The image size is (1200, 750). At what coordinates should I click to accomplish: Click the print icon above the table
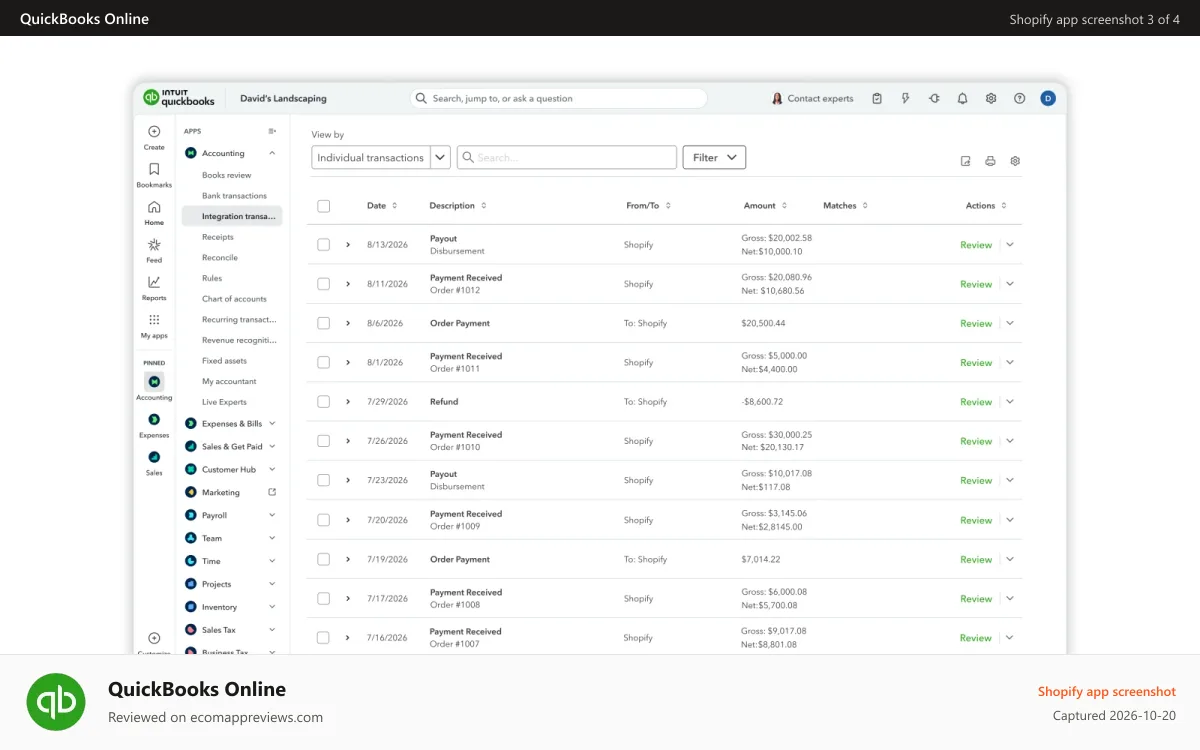tap(990, 161)
